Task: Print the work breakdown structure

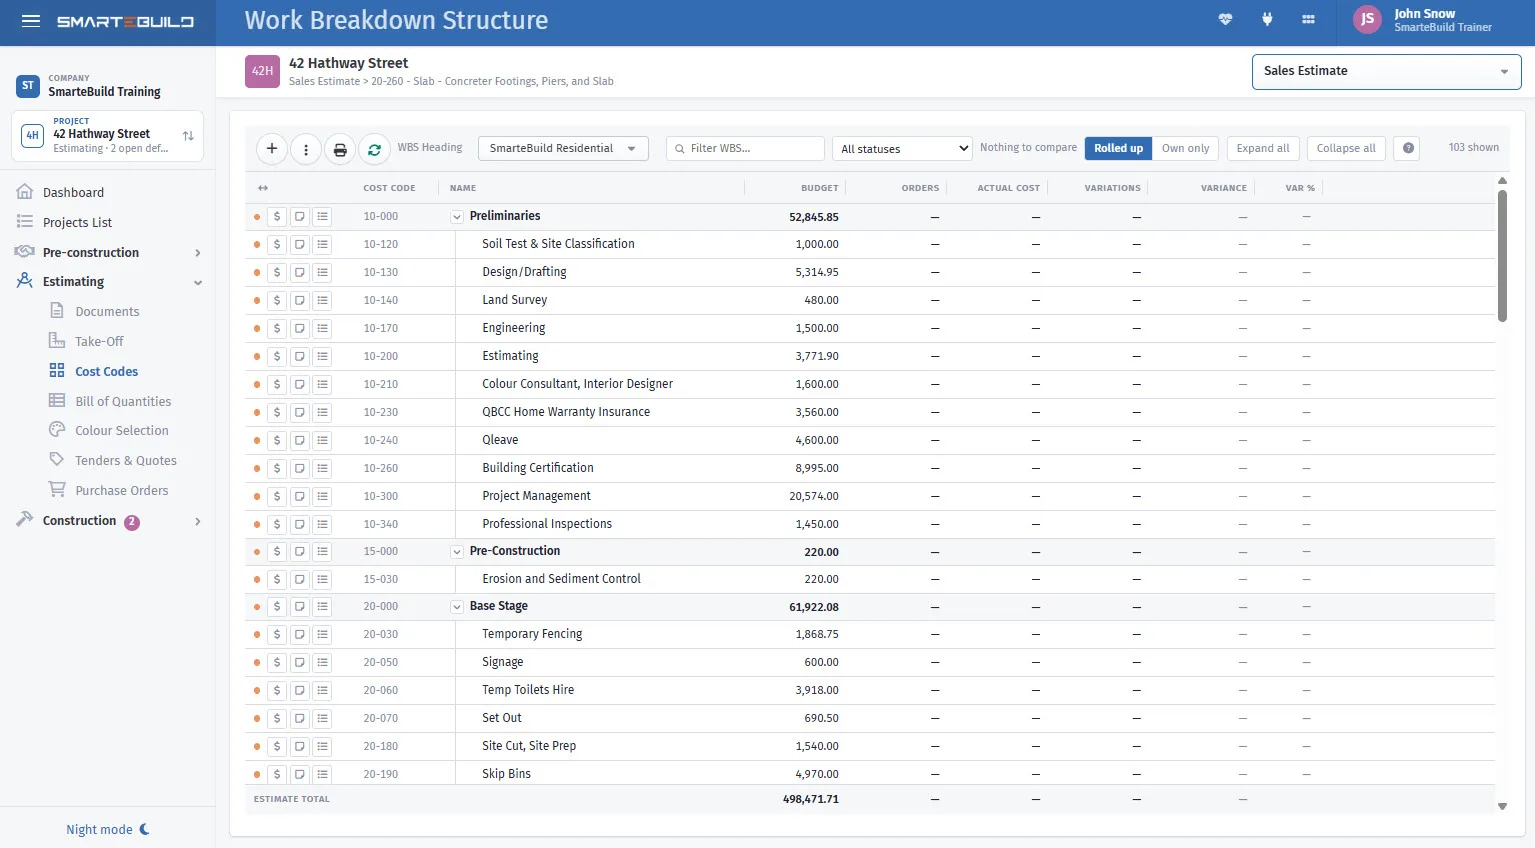Action: click(340, 149)
